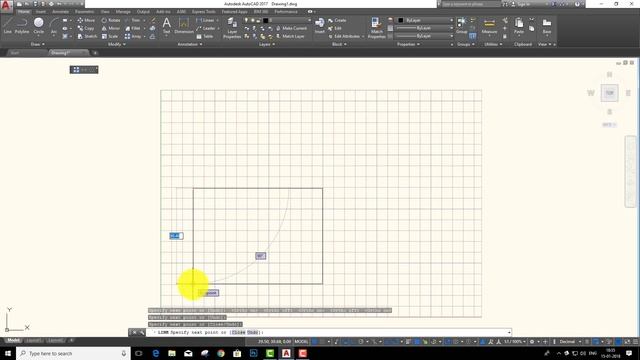Screen dimensions: 640x360
Task: Open the annotation scale 1:1 dropdown
Action: 514,341
